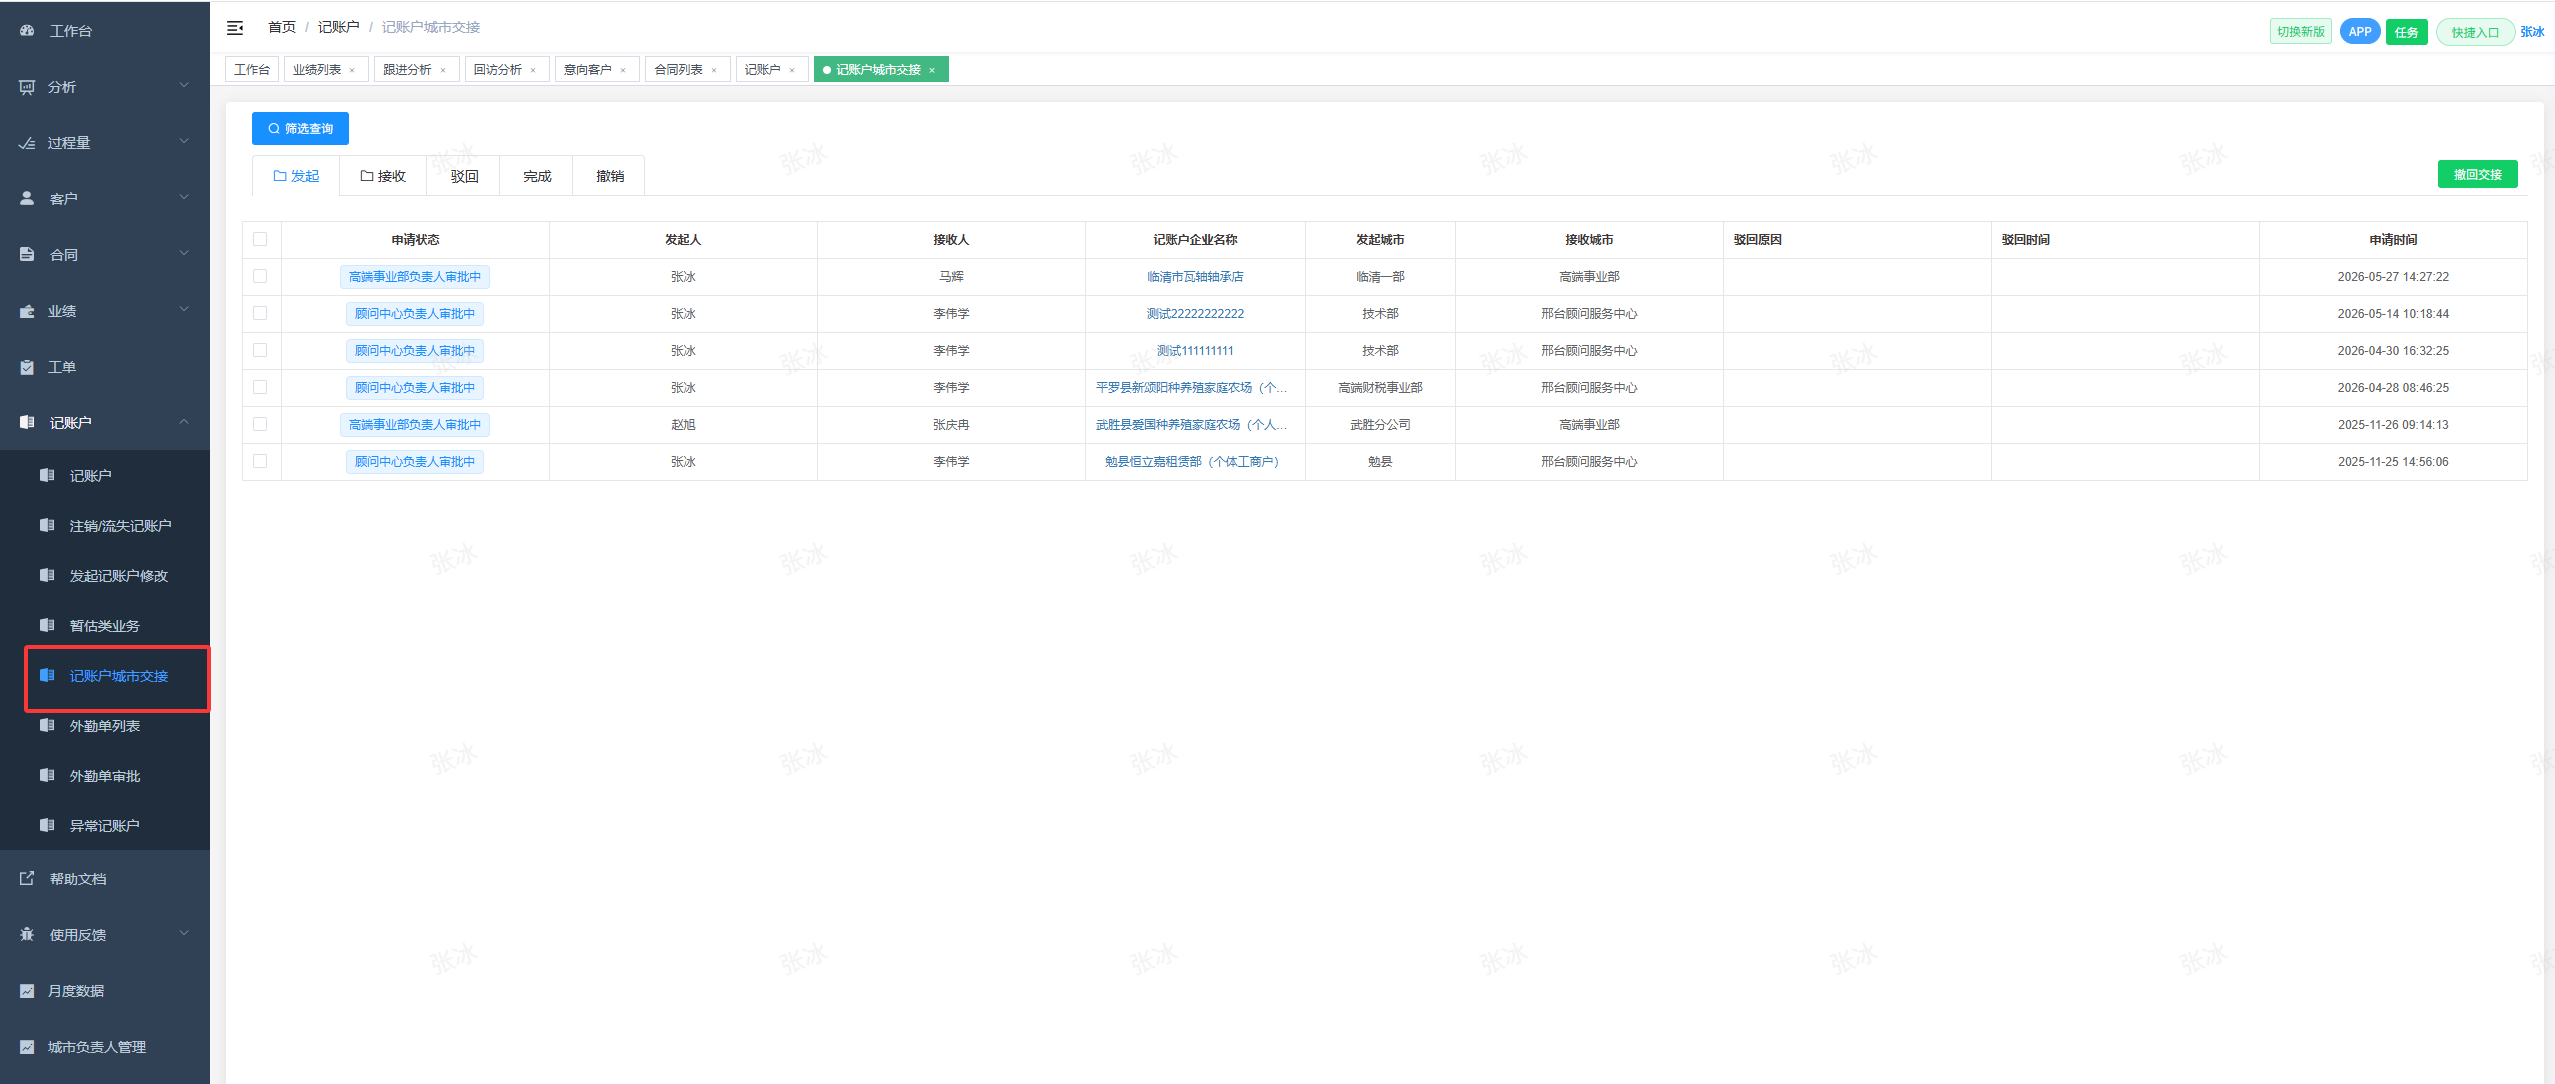2555x1084 pixels.
Task: Expand the 合同 sidebar chevron
Action: (184, 254)
